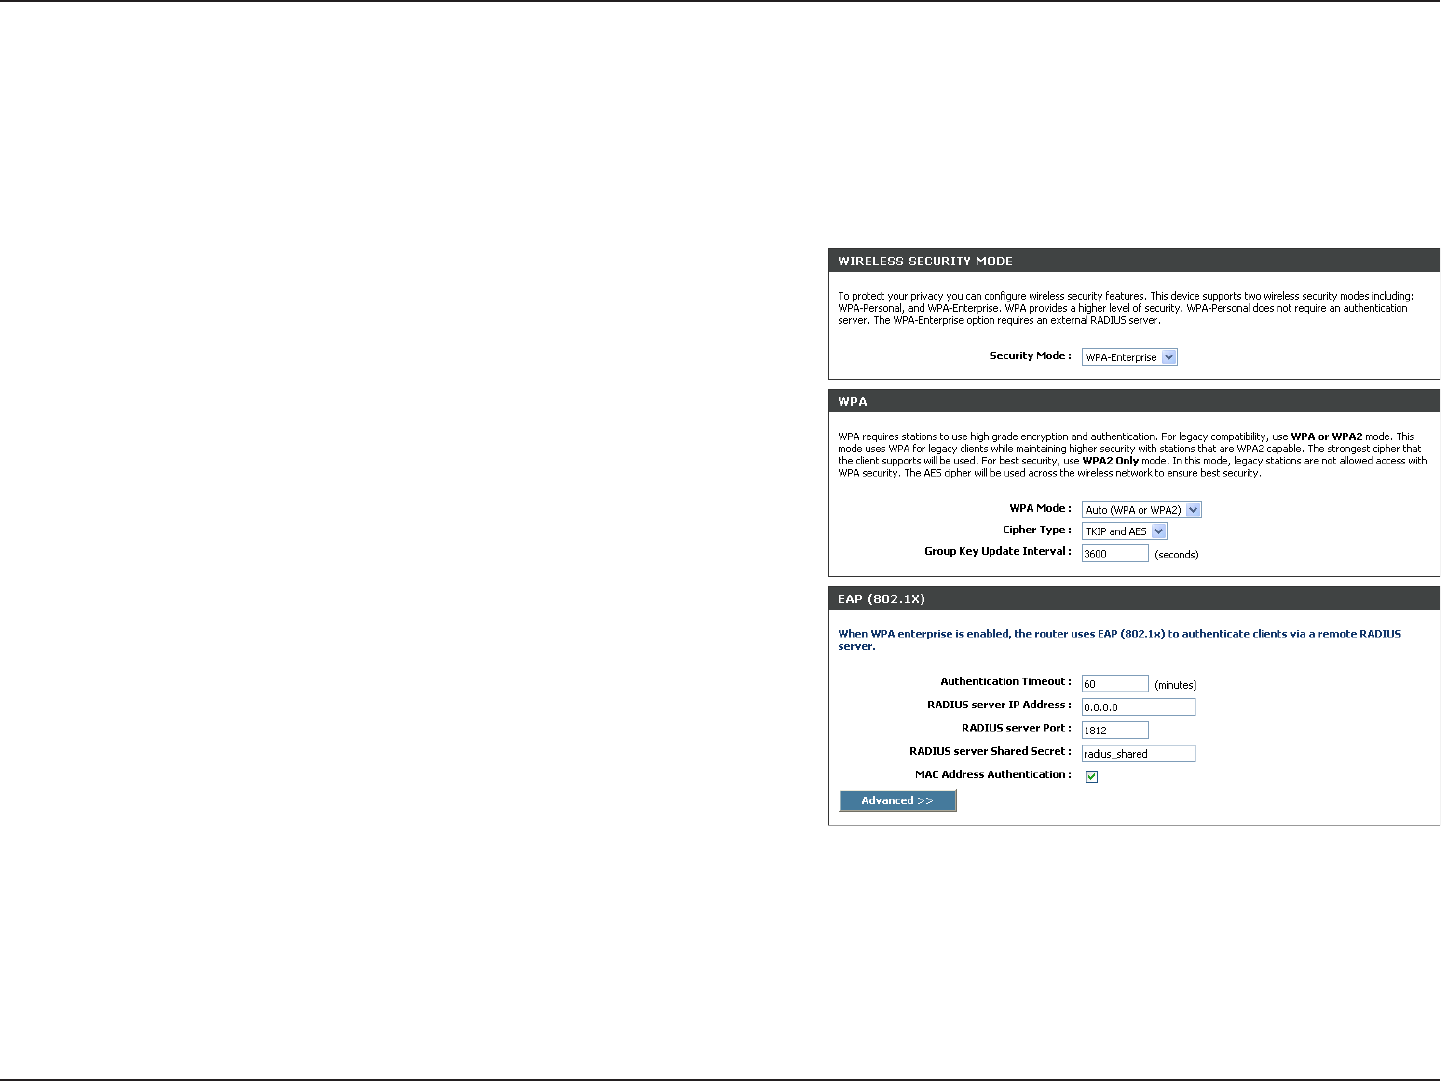
Task: Click the Authentication Timeout field
Action: (1115, 684)
